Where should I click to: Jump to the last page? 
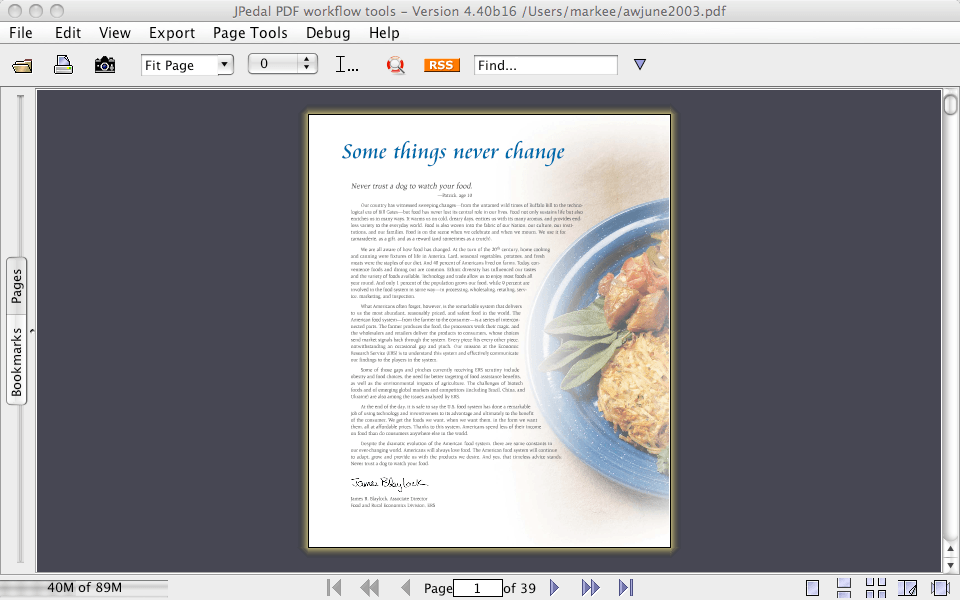click(626, 588)
